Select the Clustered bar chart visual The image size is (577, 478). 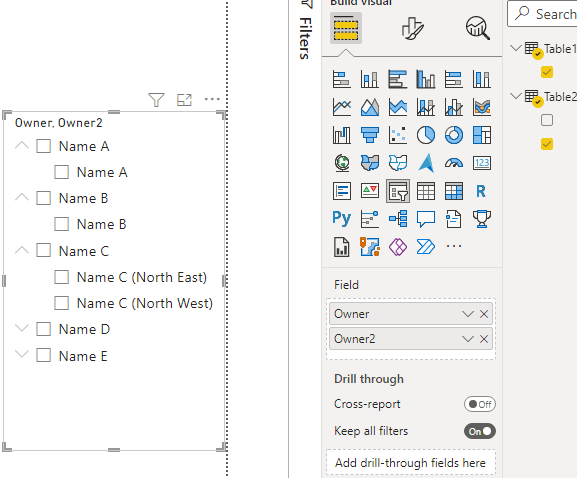(398, 79)
